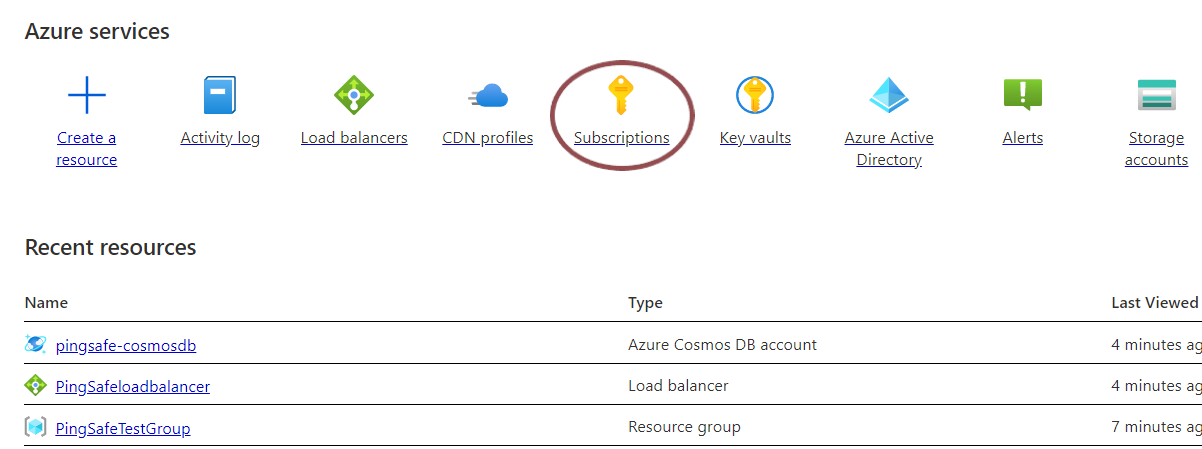
Task: Click the CDN profiles cloud icon
Action: pyautogui.click(x=488, y=96)
